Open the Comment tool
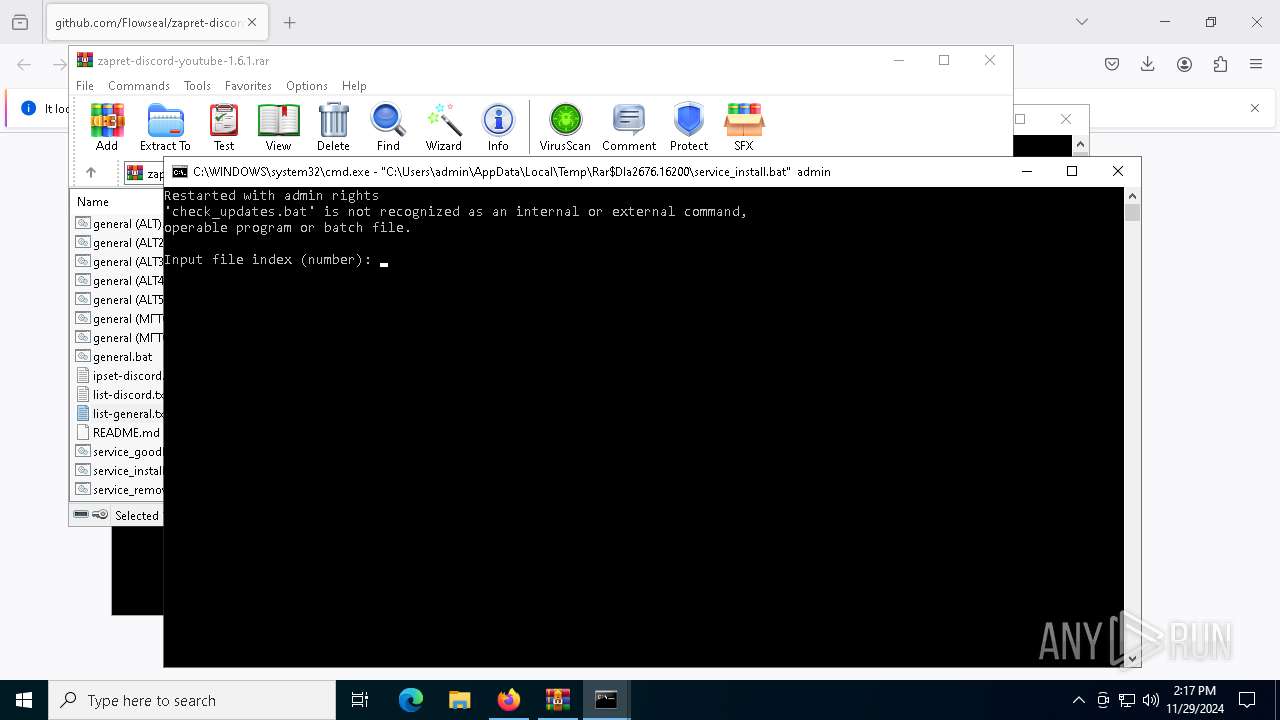Image resolution: width=1280 pixels, height=720 pixels. tap(629, 127)
